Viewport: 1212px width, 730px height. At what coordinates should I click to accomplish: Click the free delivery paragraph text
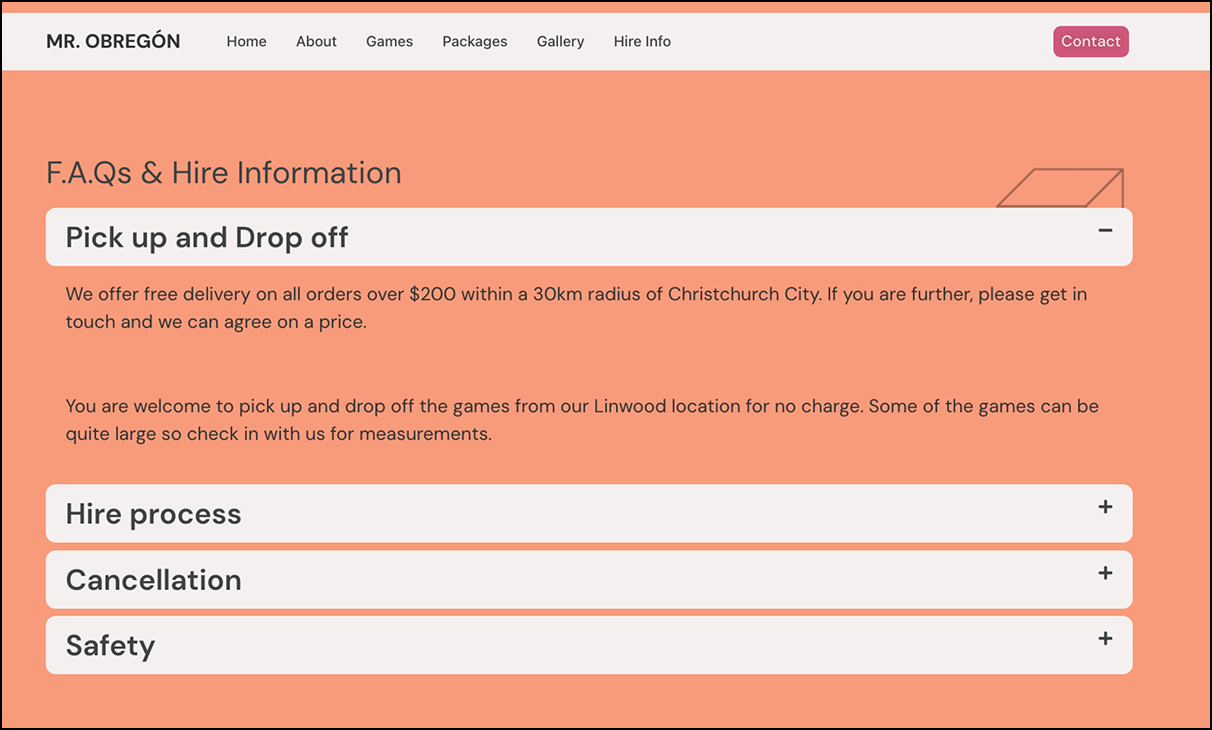tap(576, 308)
